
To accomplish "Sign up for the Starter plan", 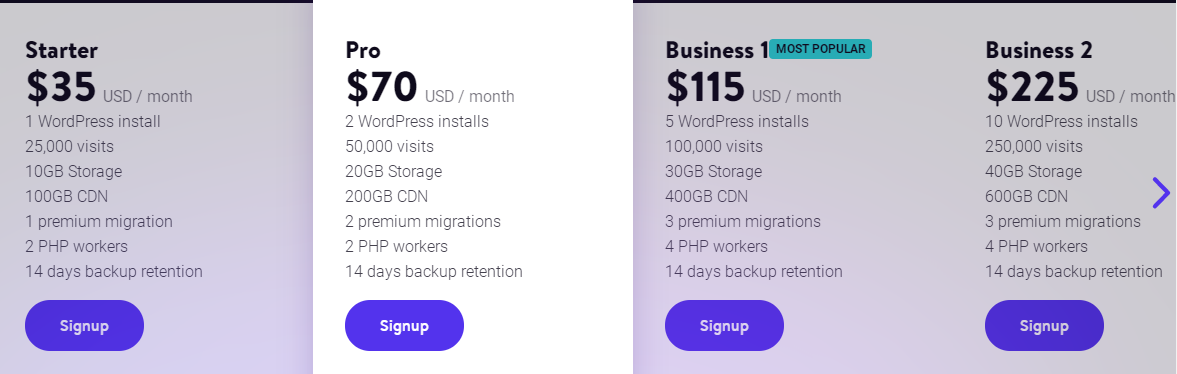I will tap(84, 325).
